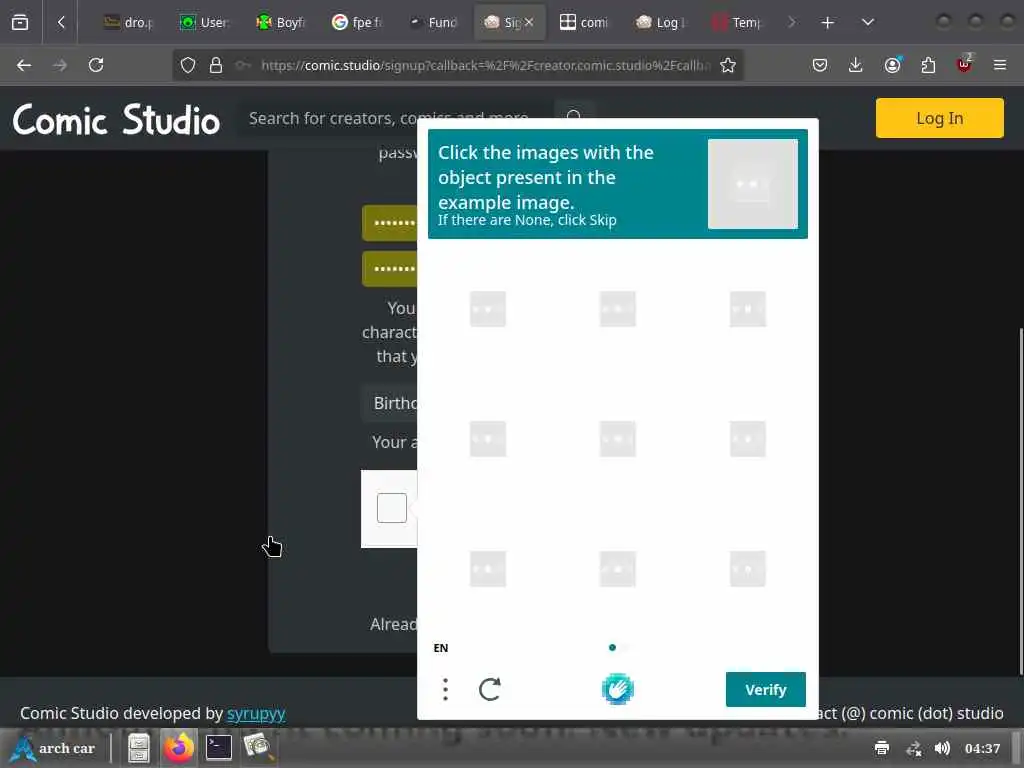Click the printer tray icon

882,748
